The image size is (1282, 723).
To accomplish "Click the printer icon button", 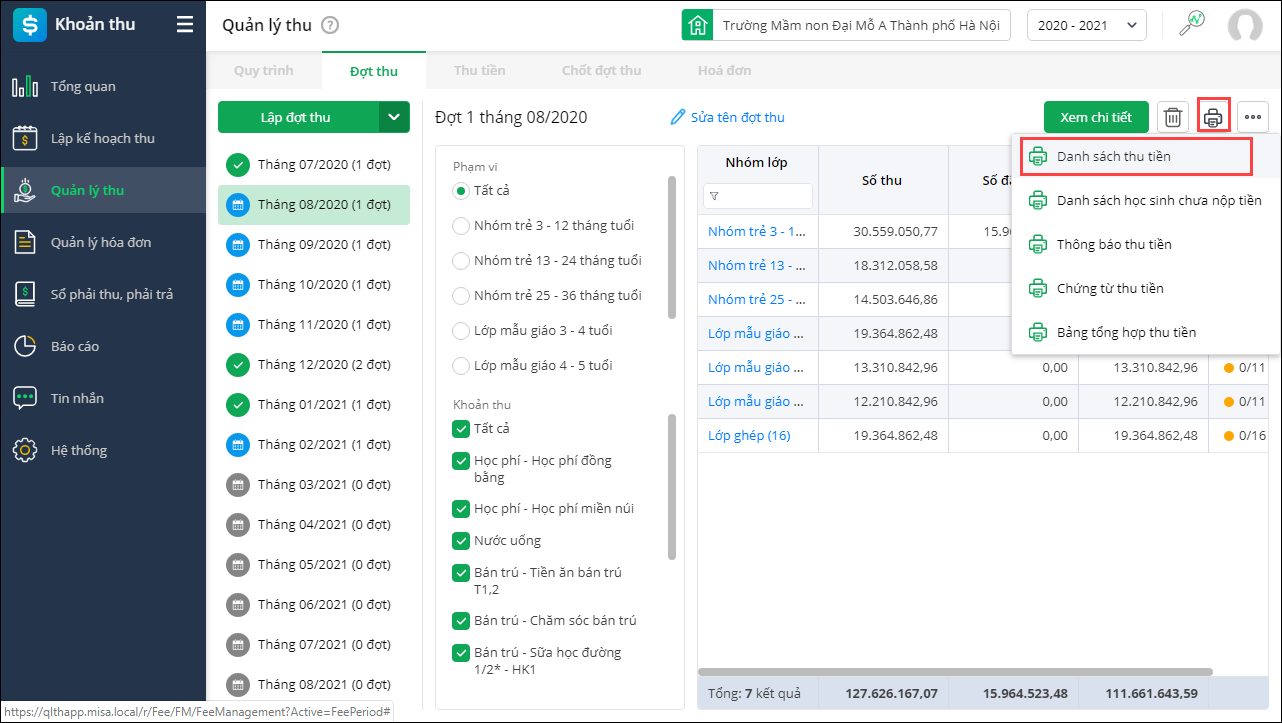I will click(1213, 117).
